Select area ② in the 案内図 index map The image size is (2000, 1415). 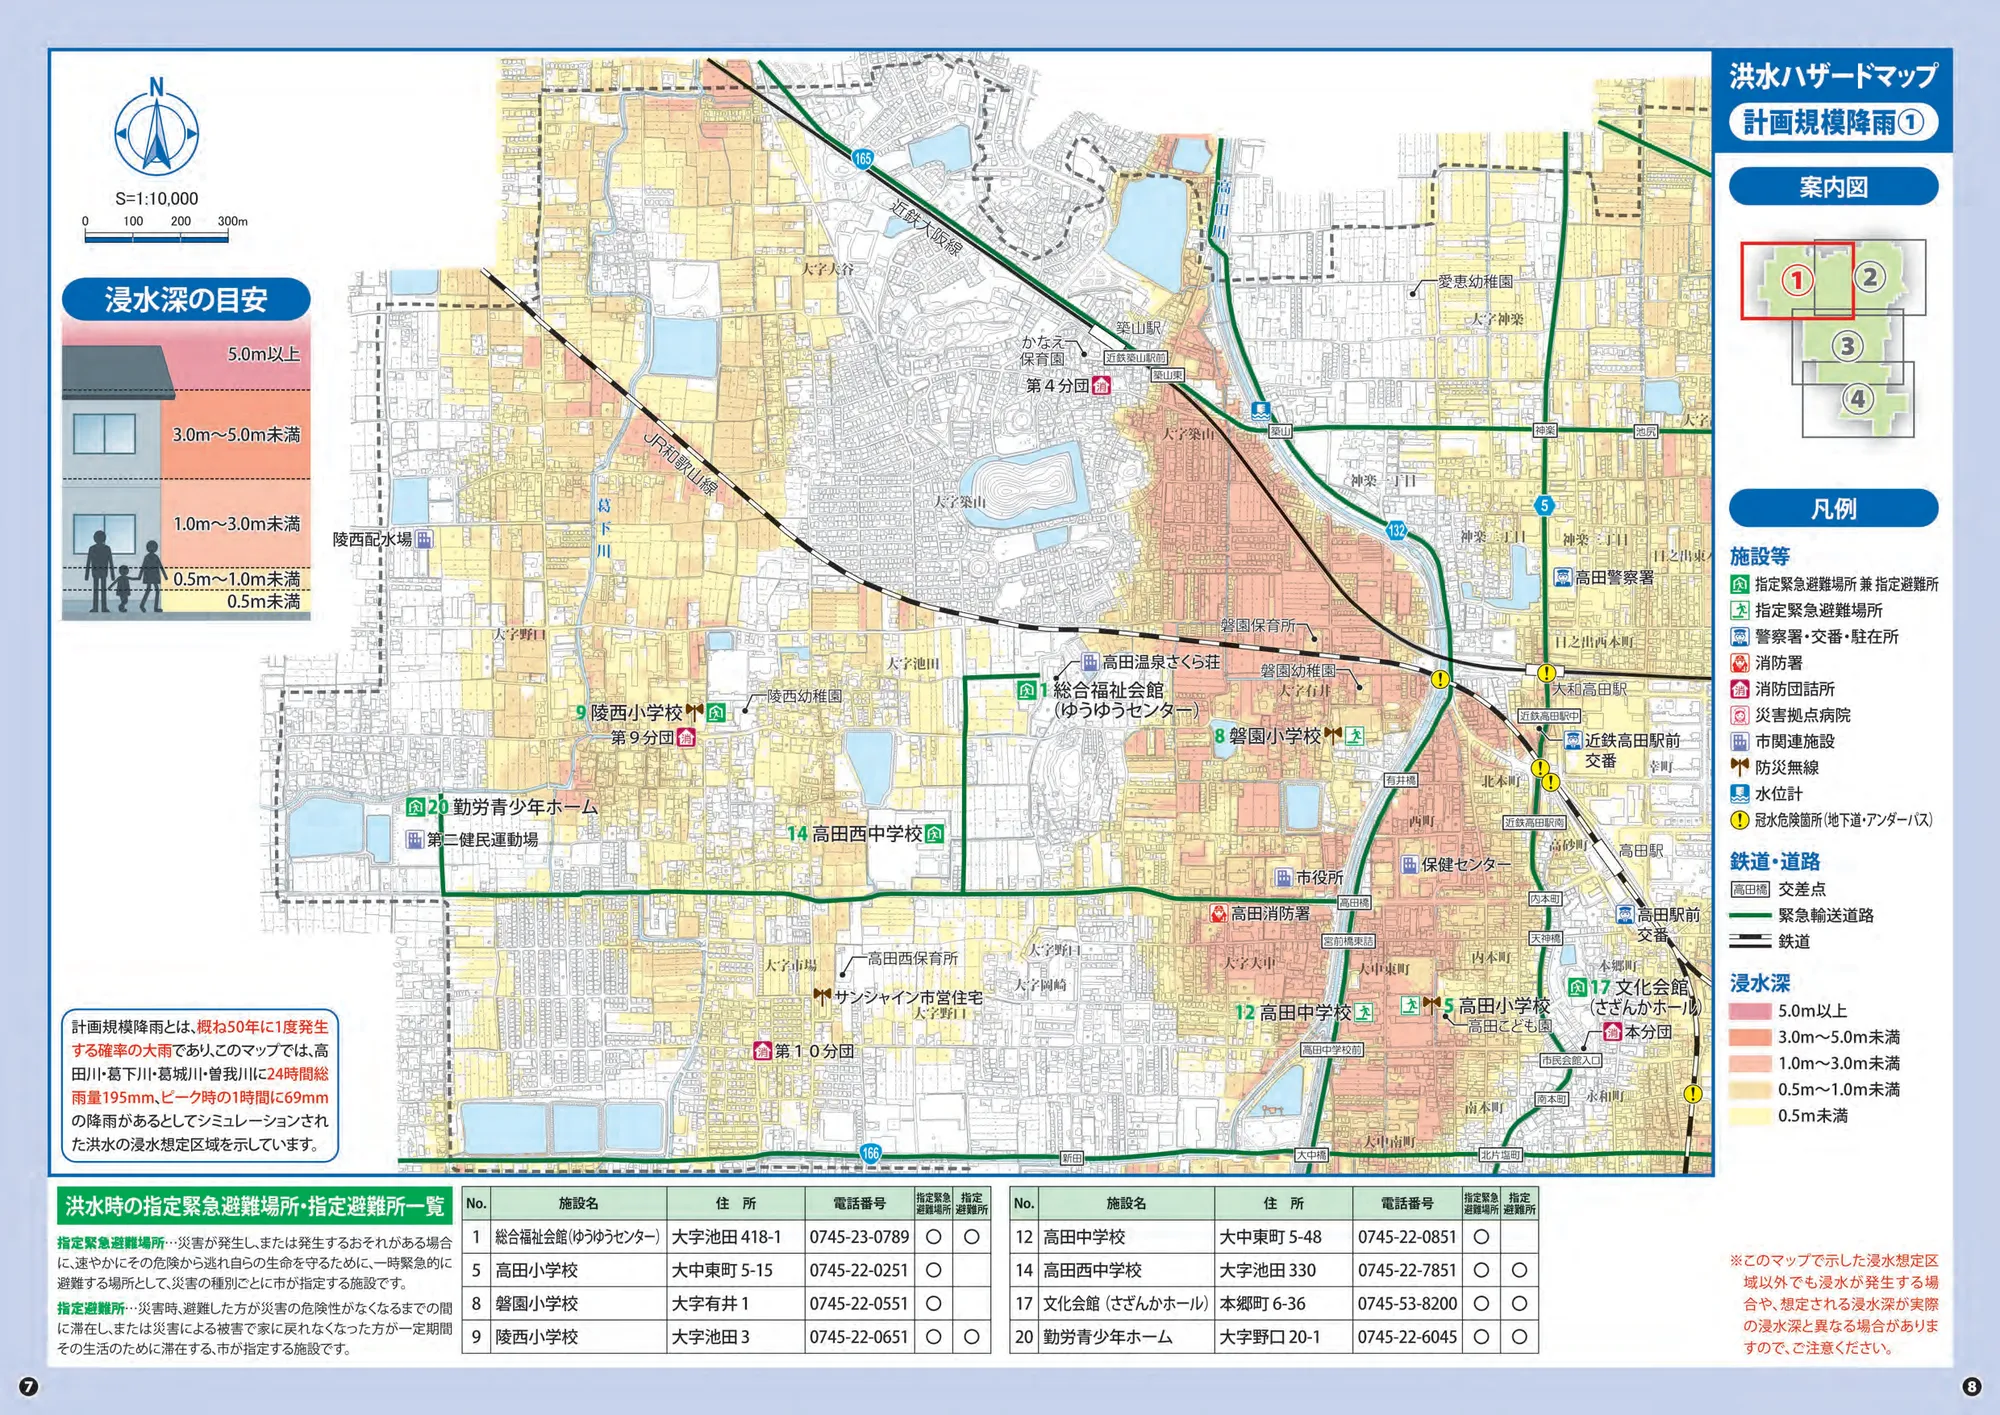(x=1870, y=277)
